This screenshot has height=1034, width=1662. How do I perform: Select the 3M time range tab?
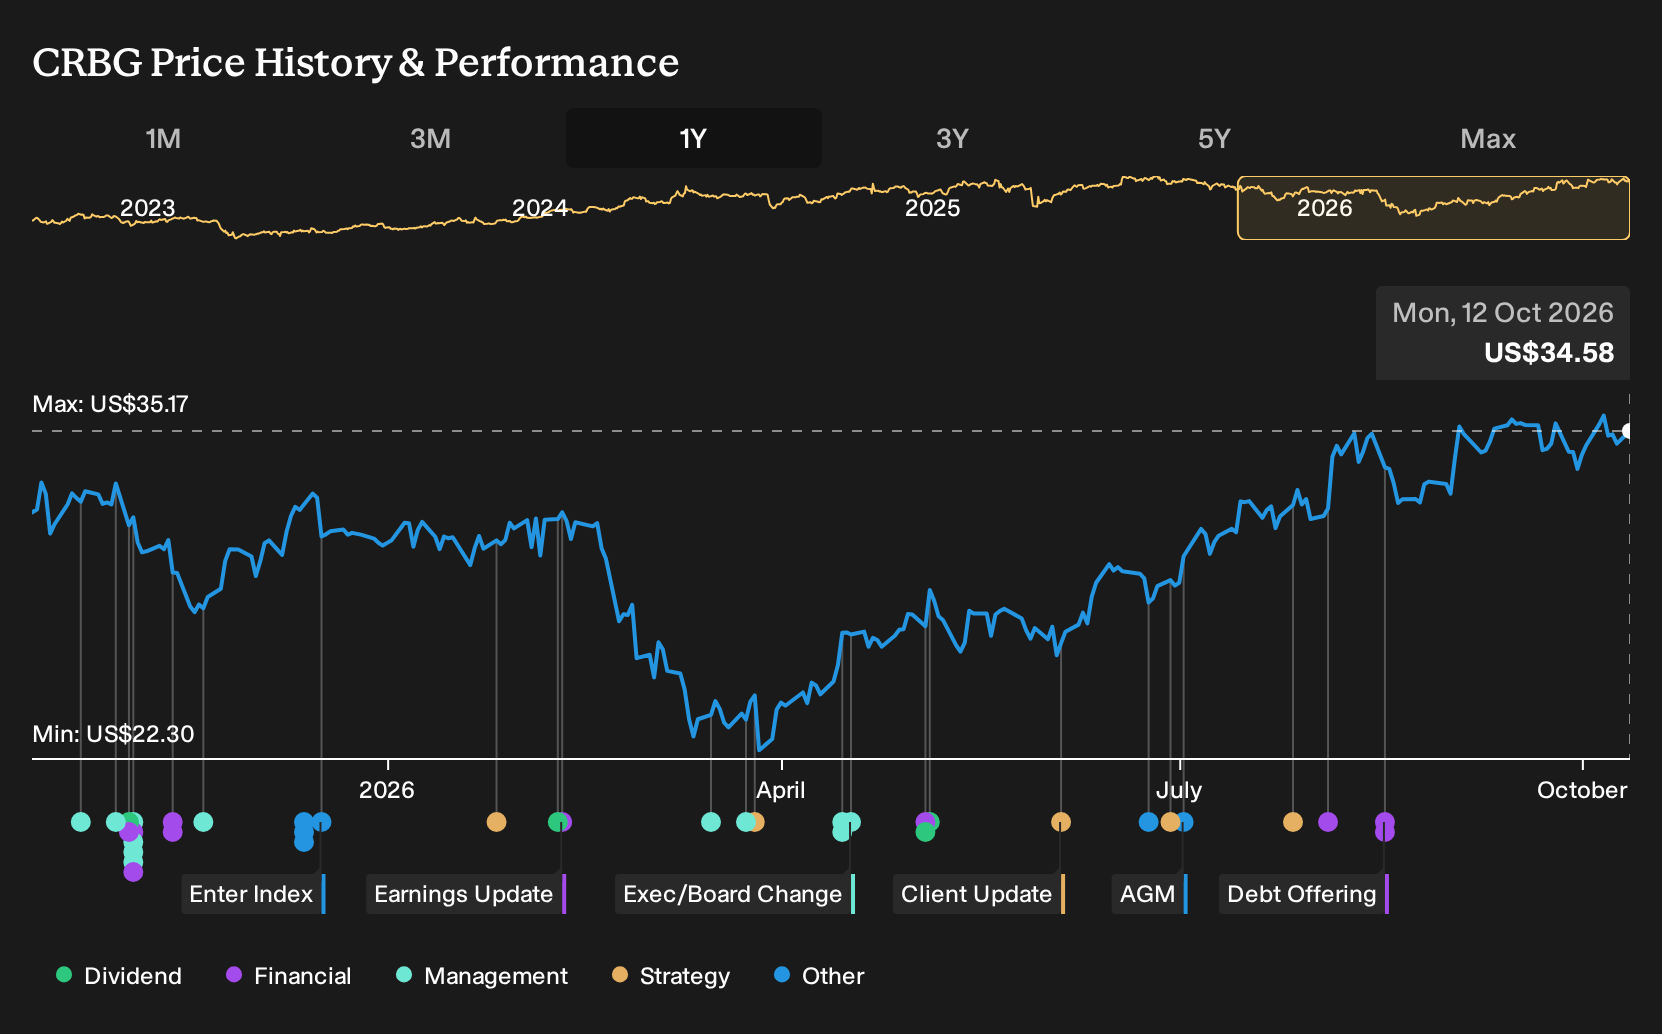pos(430,138)
